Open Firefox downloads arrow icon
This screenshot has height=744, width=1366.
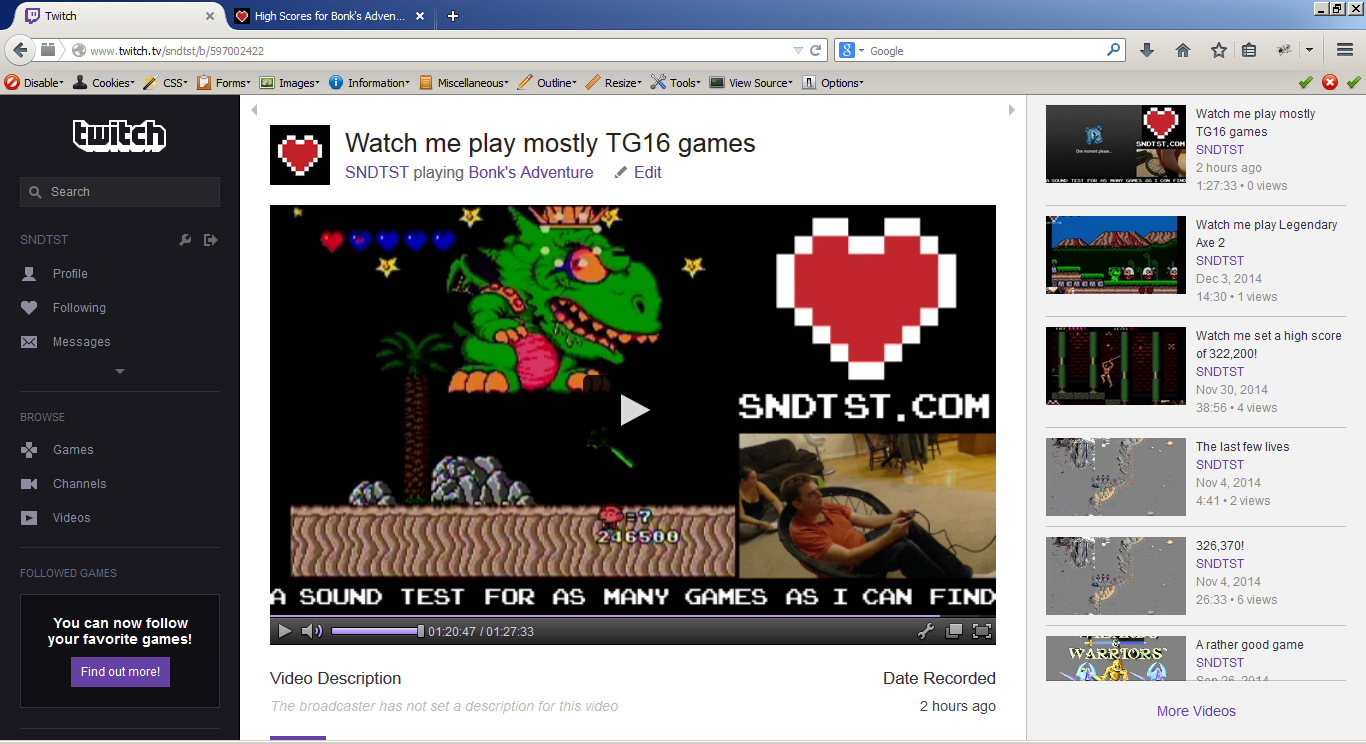click(x=1147, y=50)
